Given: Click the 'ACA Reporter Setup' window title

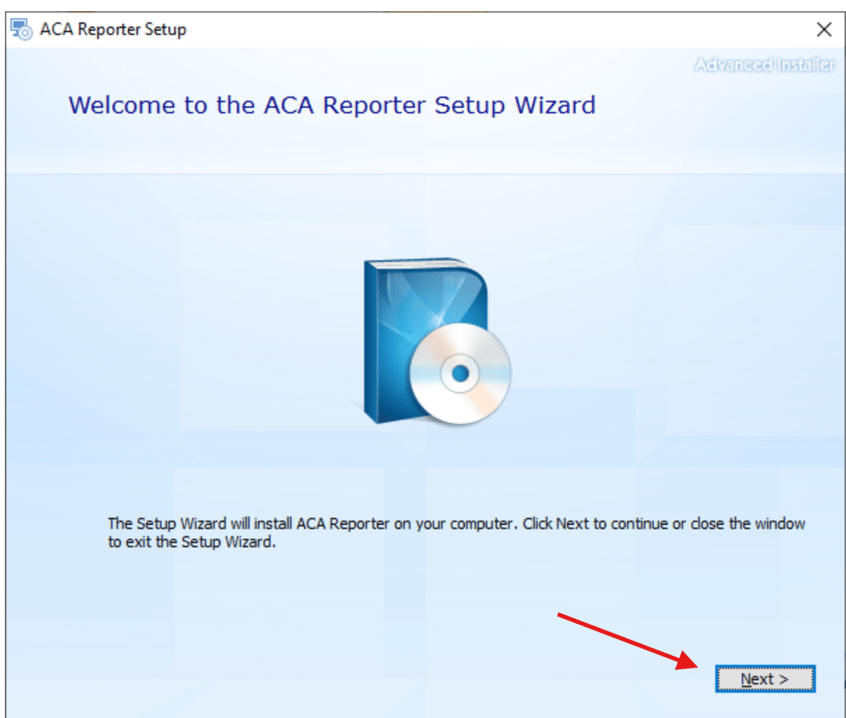Looking at the screenshot, I should point(113,29).
